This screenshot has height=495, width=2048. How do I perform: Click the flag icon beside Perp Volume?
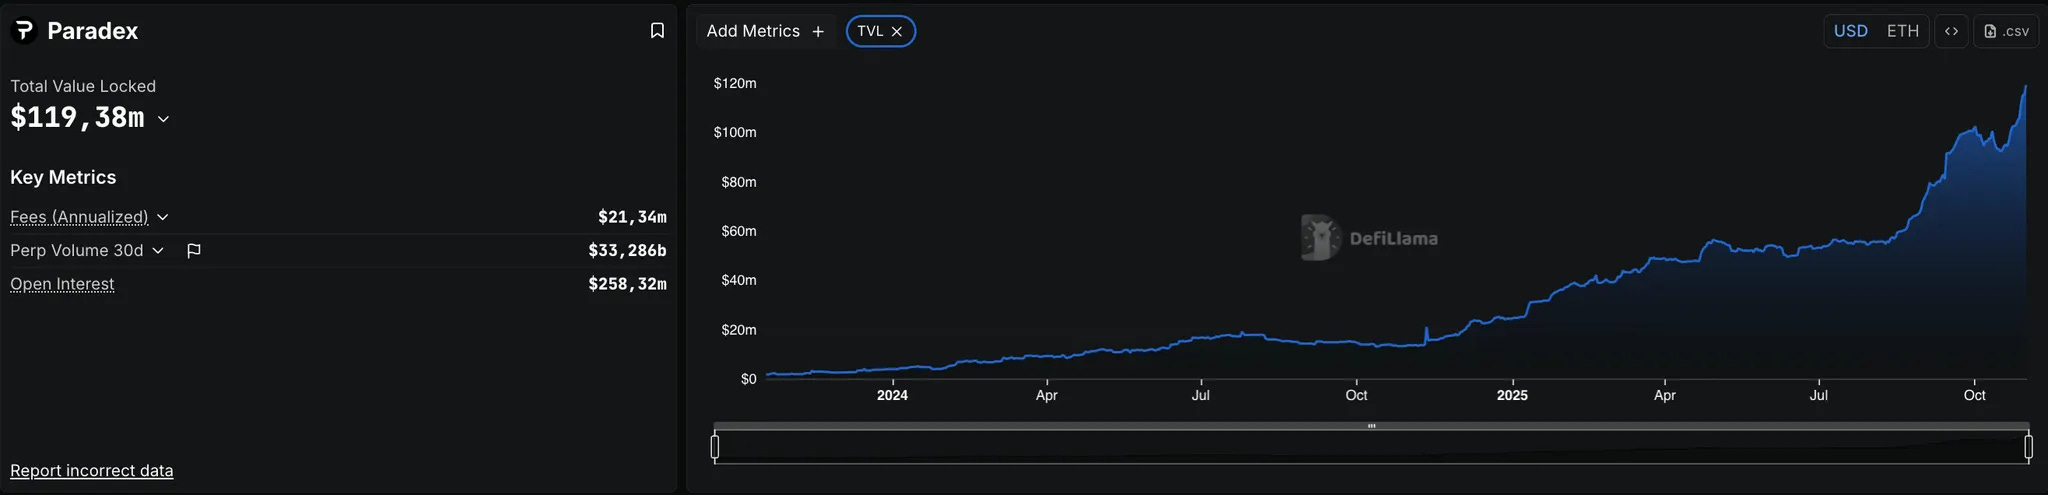click(194, 251)
